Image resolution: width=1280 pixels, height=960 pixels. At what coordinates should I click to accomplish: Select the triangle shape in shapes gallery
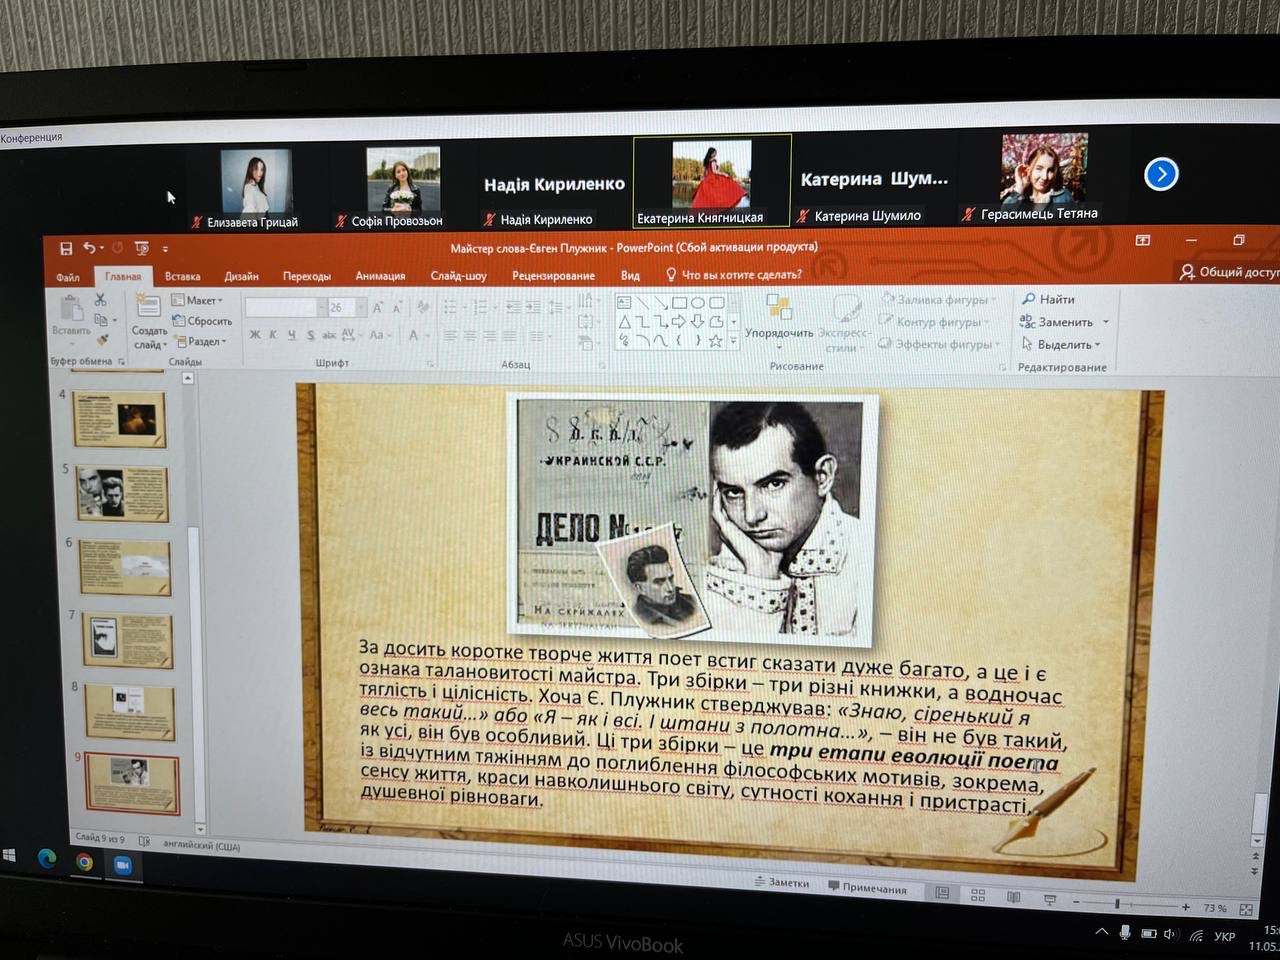(x=624, y=322)
